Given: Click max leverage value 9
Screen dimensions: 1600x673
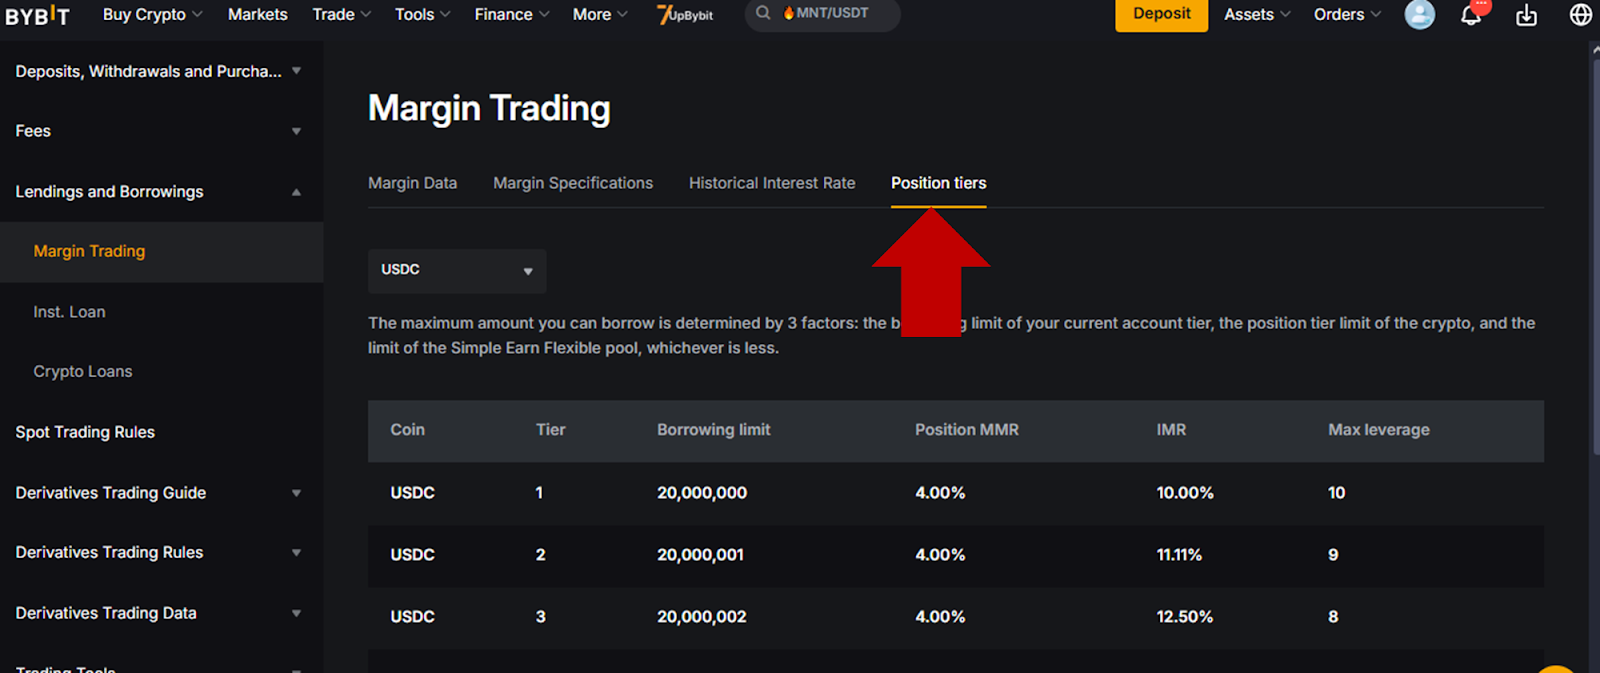Looking at the screenshot, I should (x=1333, y=555).
